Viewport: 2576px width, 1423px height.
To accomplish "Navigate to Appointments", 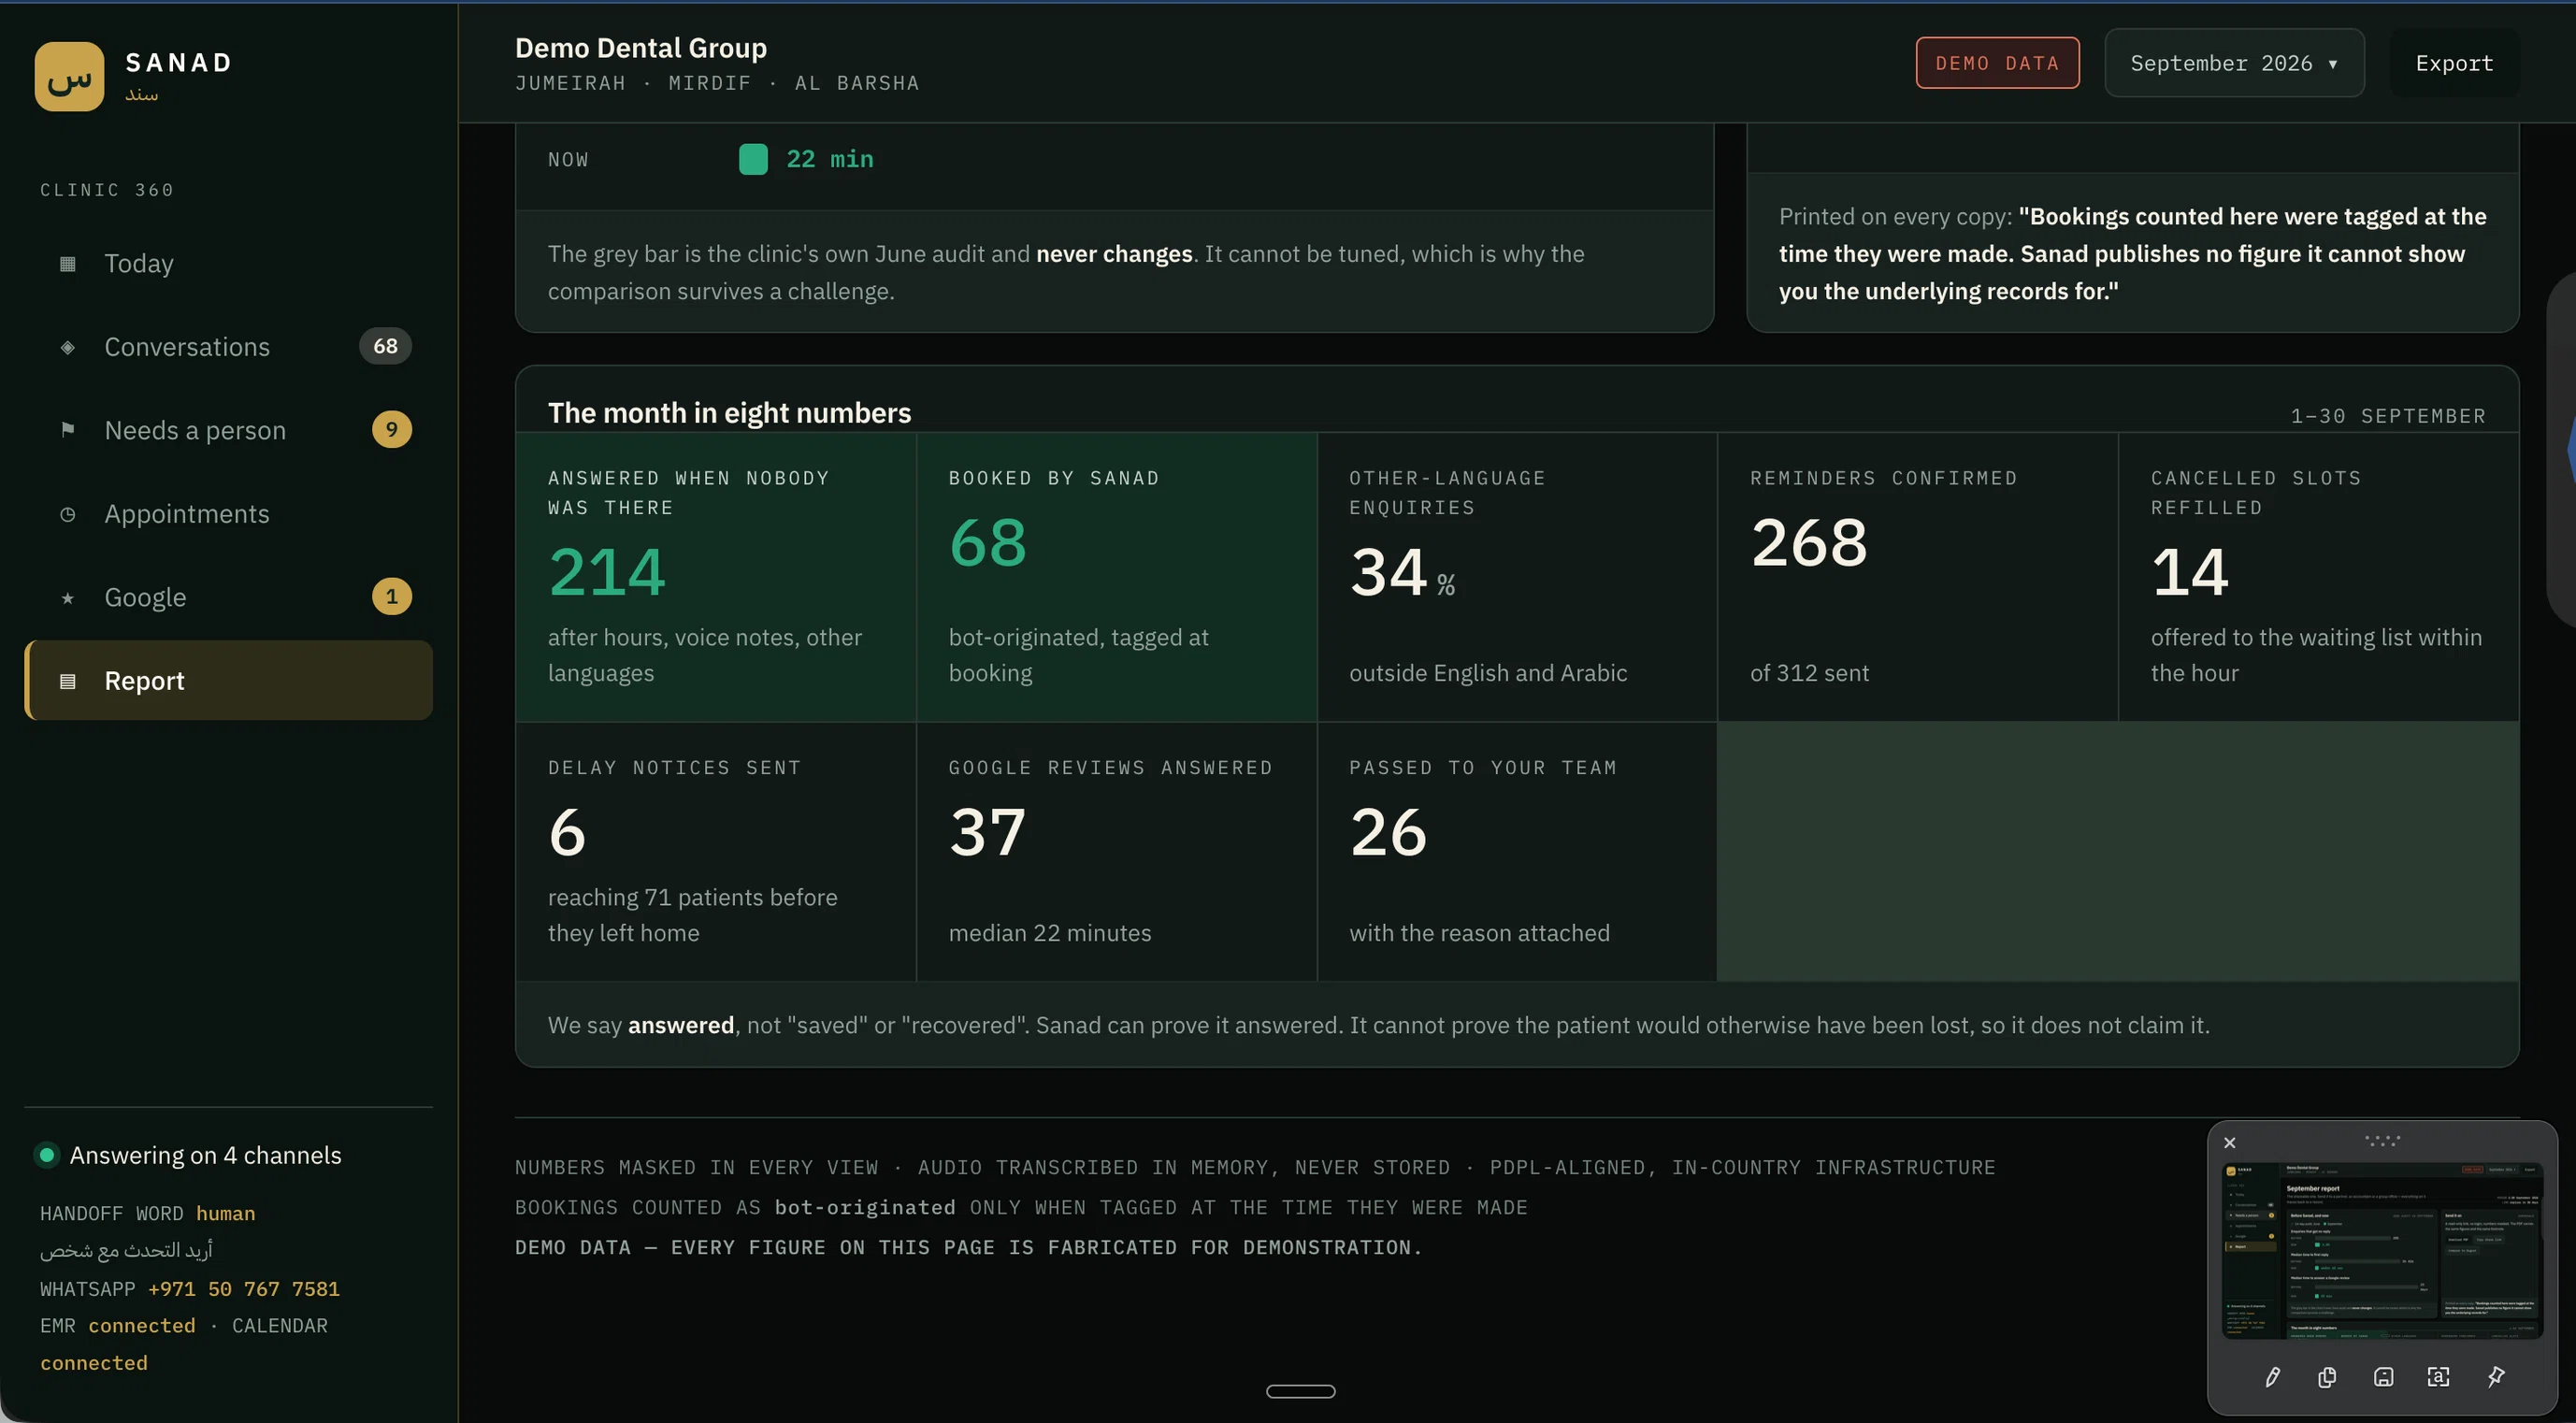I will pyautogui.click(x=228, y=514).
